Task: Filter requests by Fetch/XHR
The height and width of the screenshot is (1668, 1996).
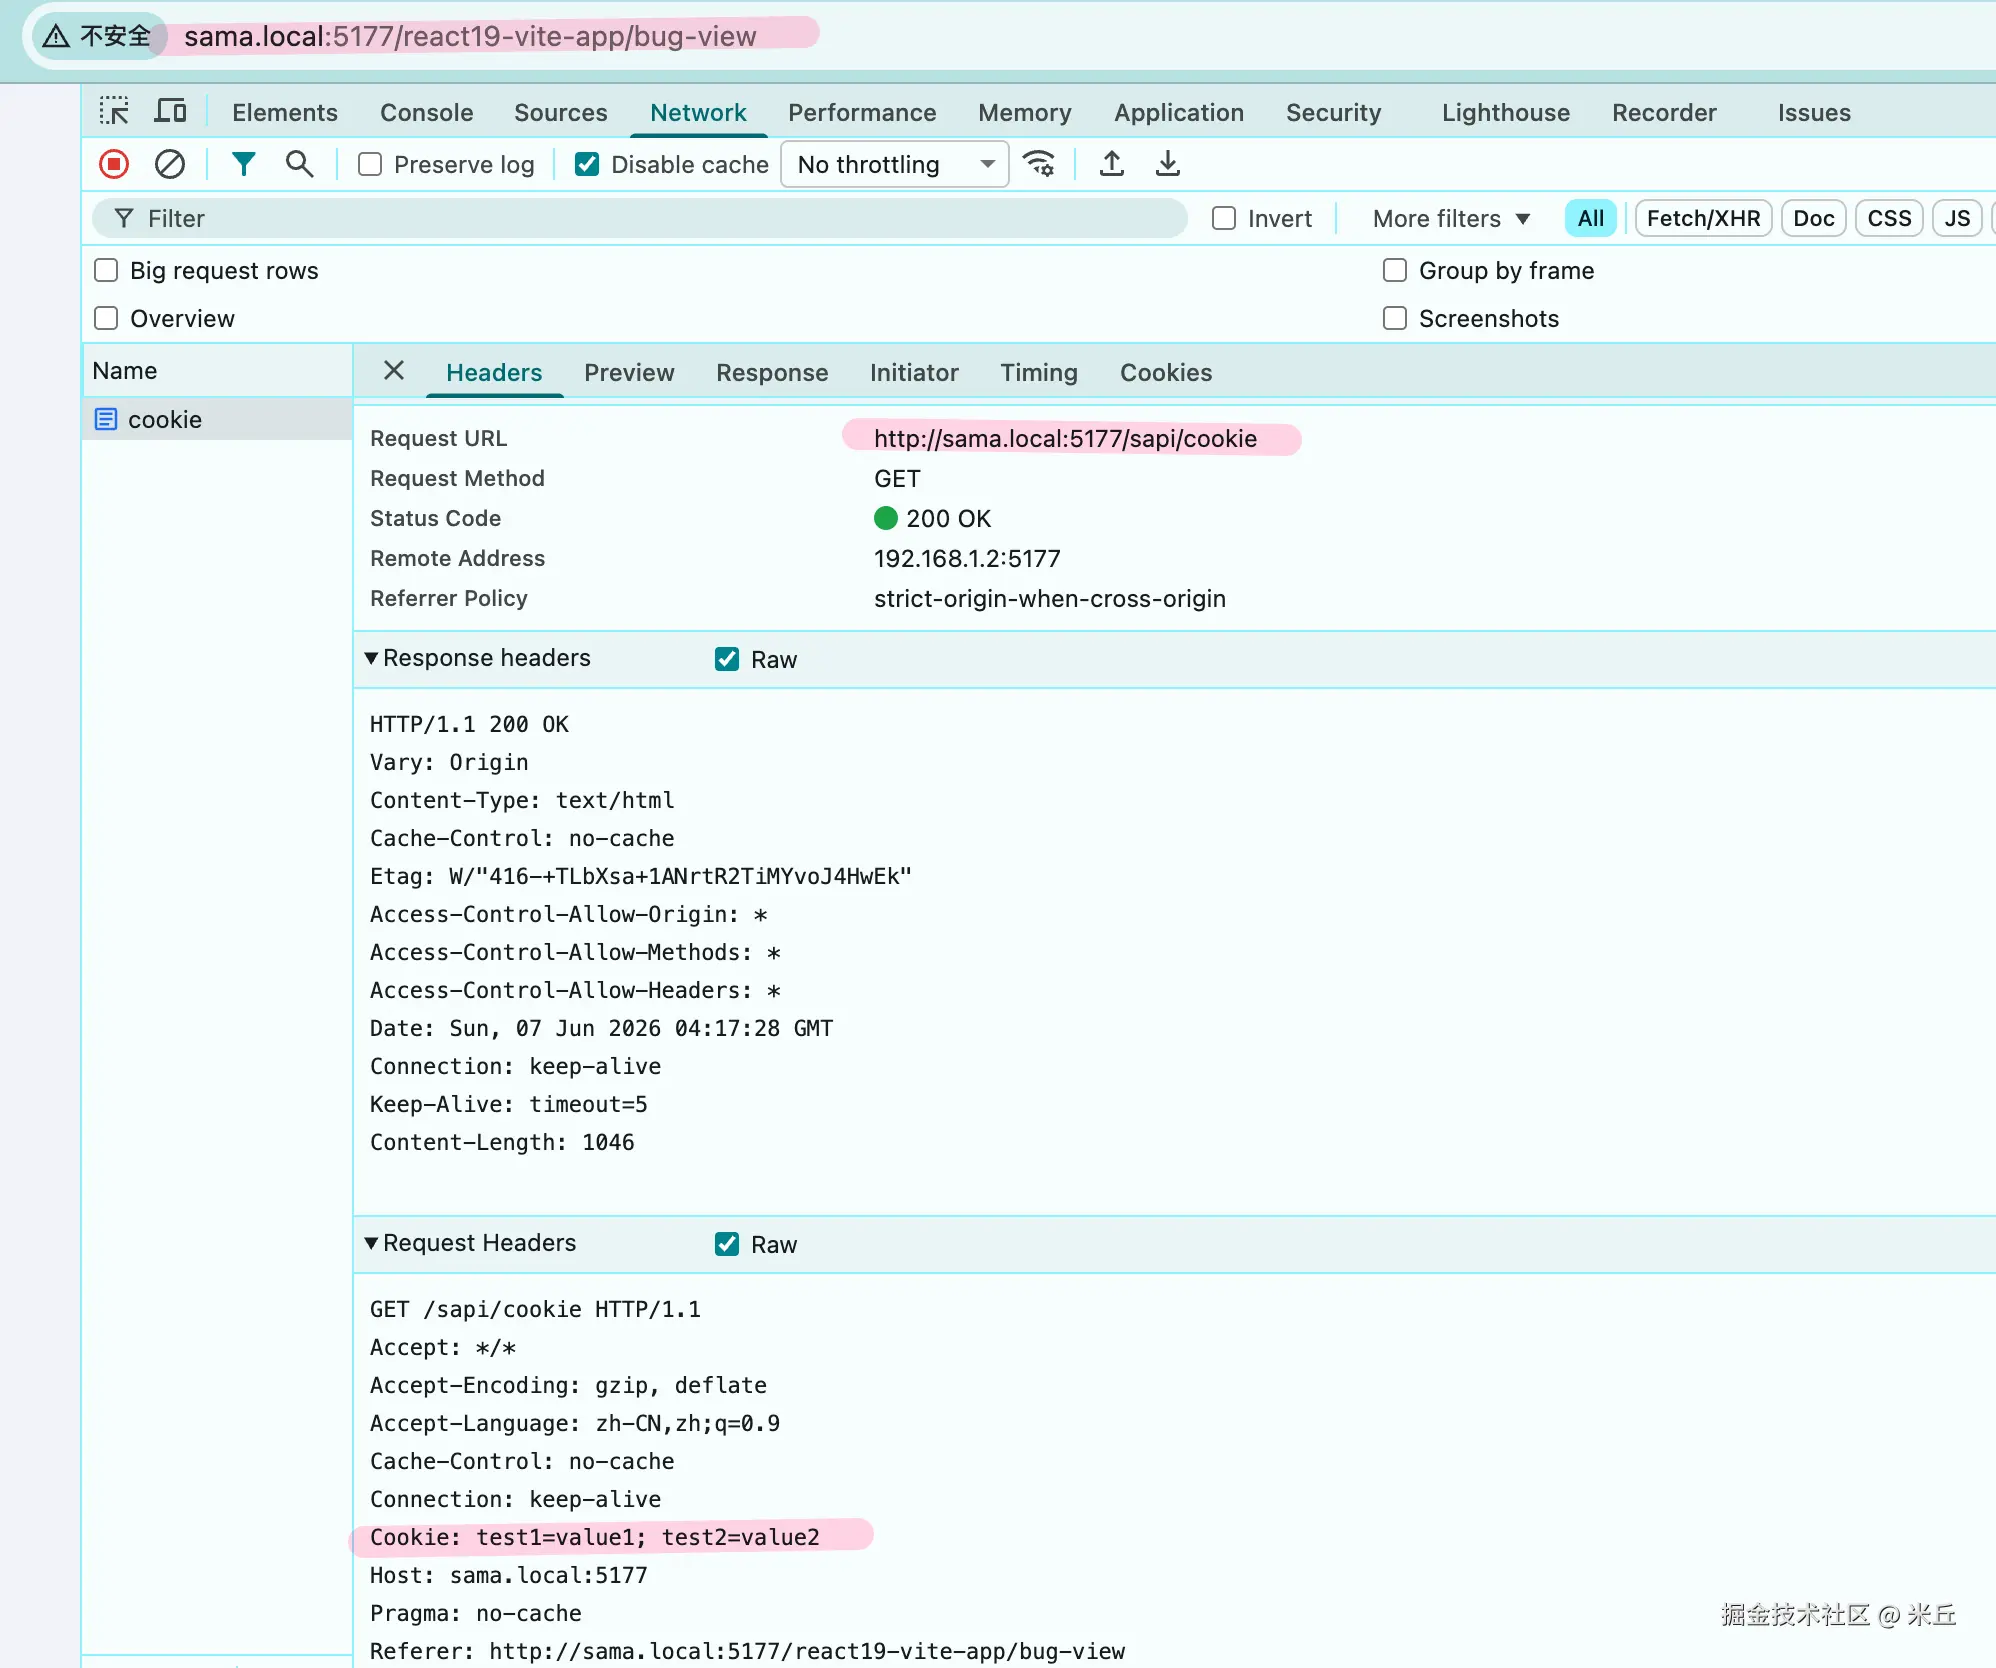Action: pos(1704,218)
